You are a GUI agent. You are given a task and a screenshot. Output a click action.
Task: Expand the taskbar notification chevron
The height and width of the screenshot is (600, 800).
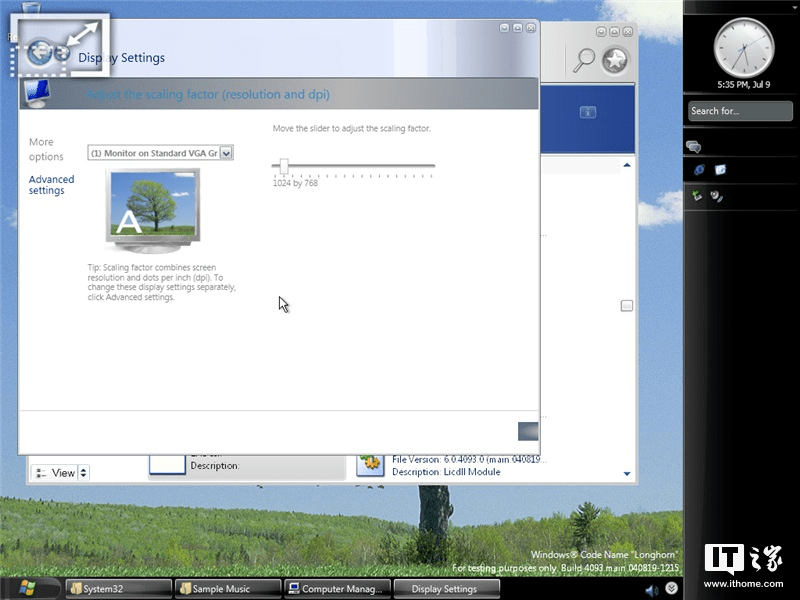click(x=671, y=588)
